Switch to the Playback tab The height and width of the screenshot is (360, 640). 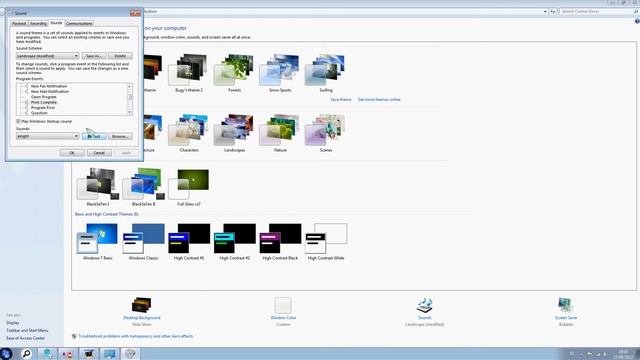coord(19,24)
